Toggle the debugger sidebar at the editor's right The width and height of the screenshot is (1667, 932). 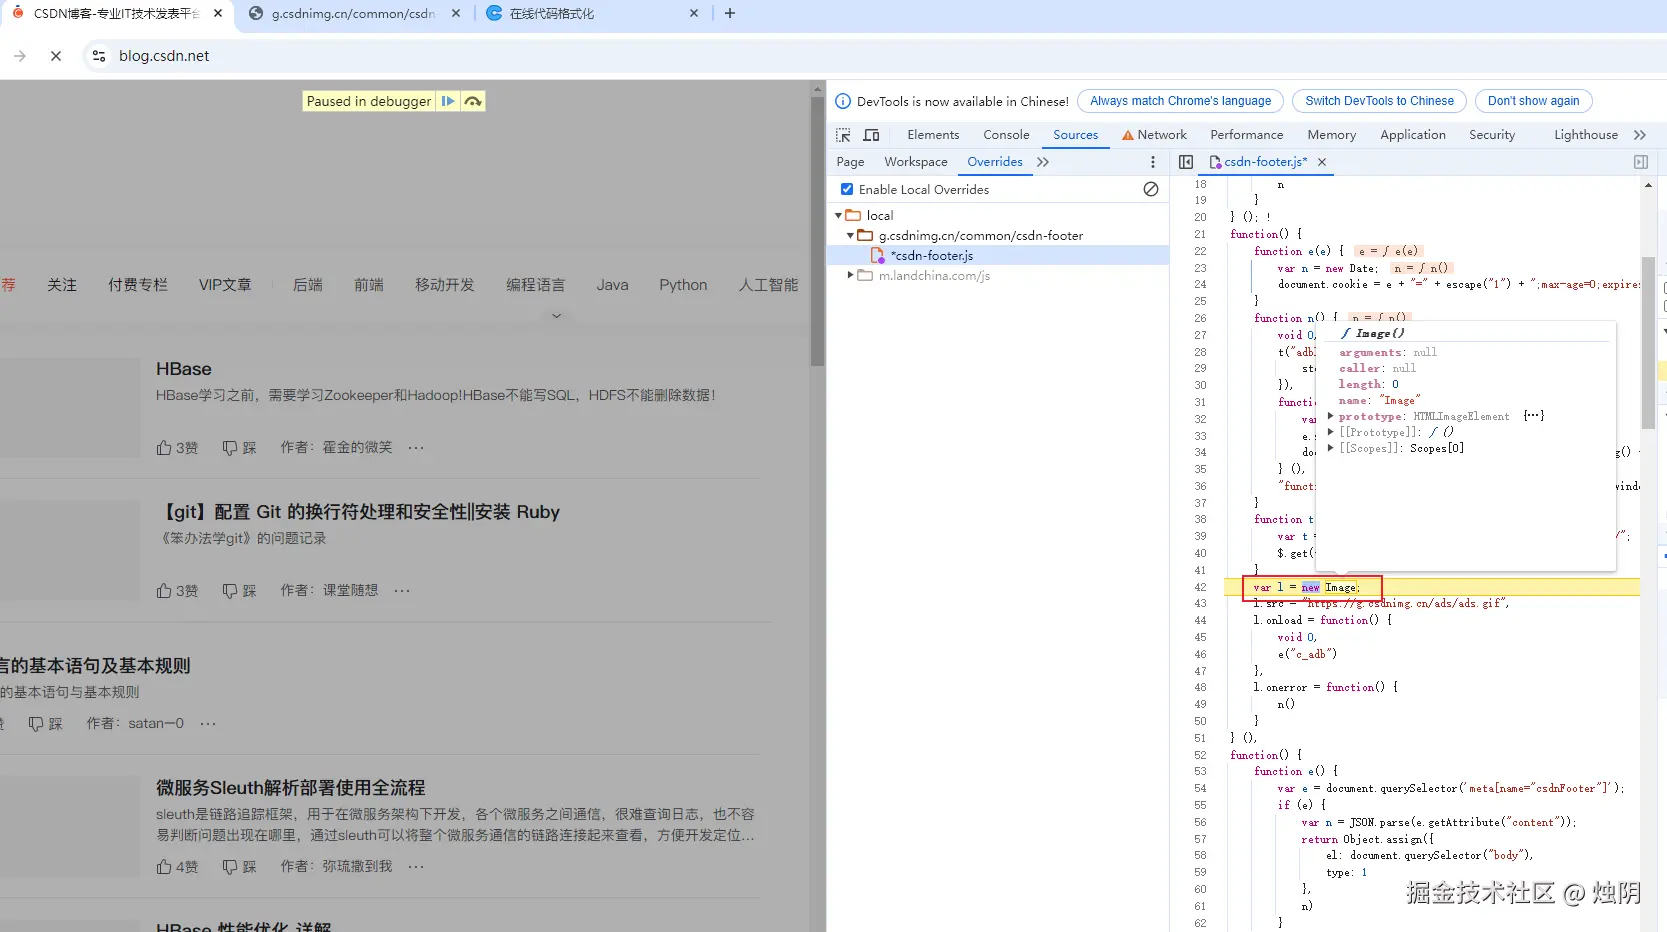click(1641, 162)
